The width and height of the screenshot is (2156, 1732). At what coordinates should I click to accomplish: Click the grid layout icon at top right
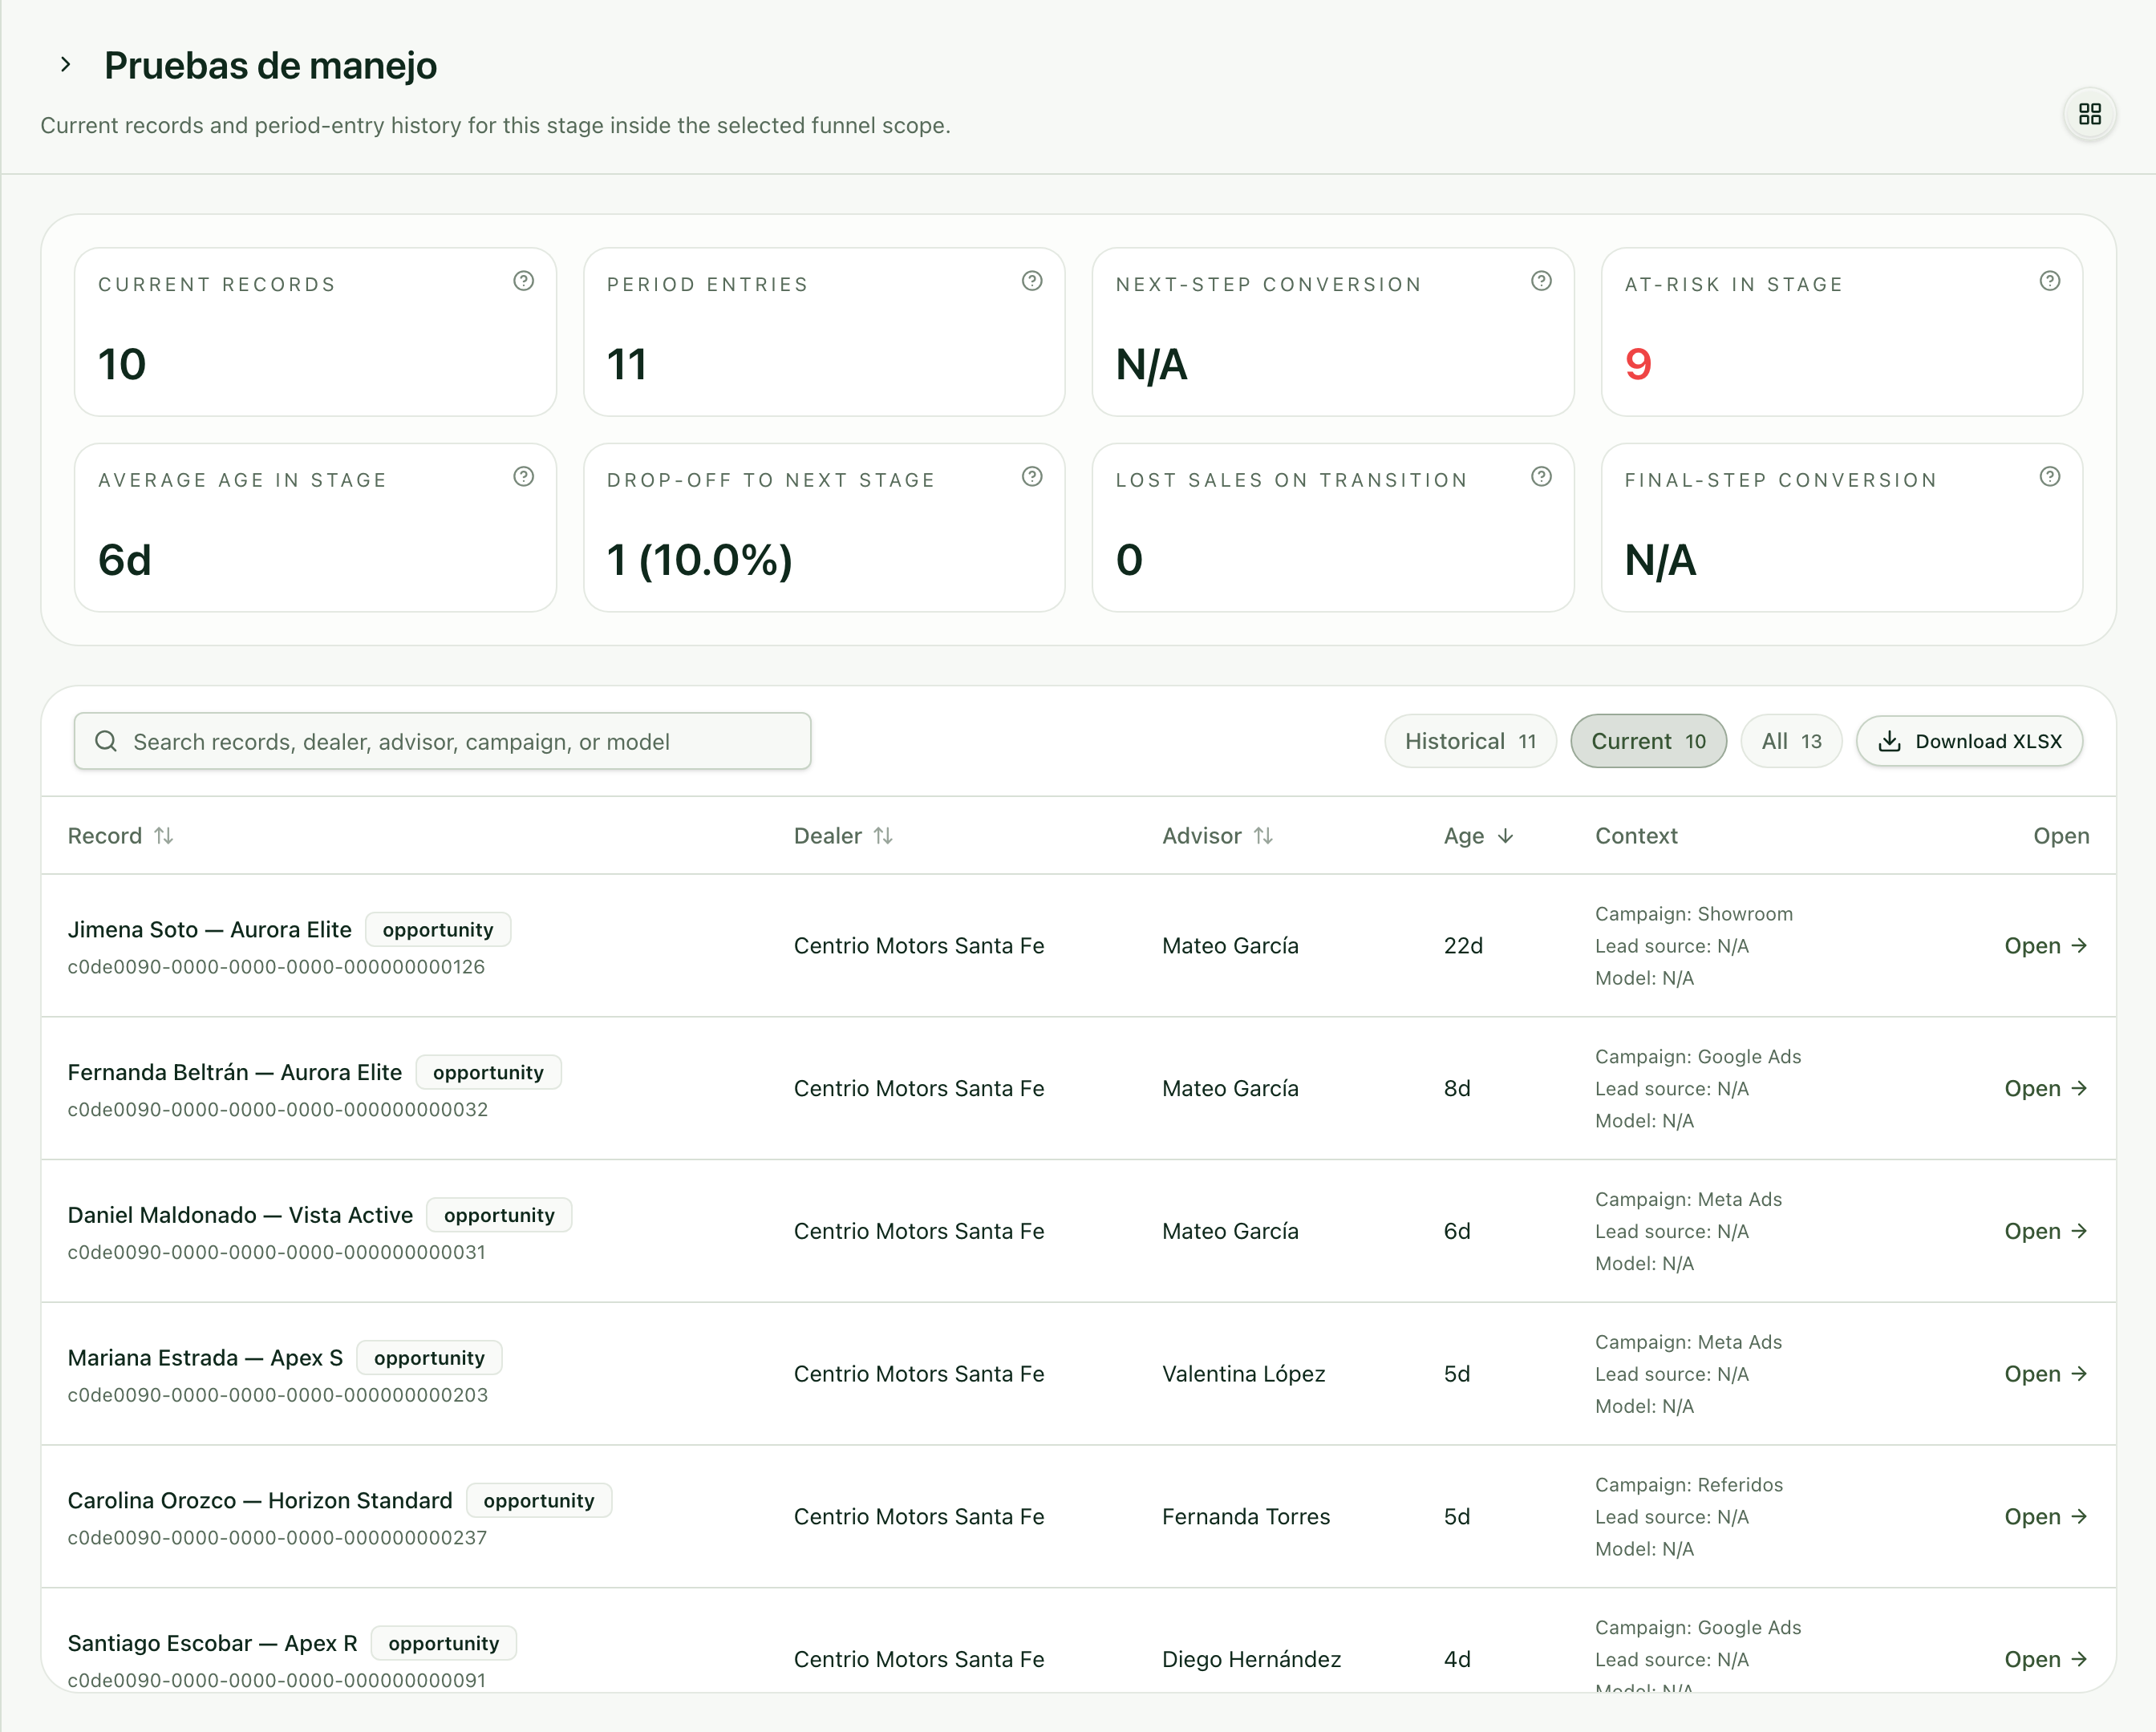coord(2089,114)
